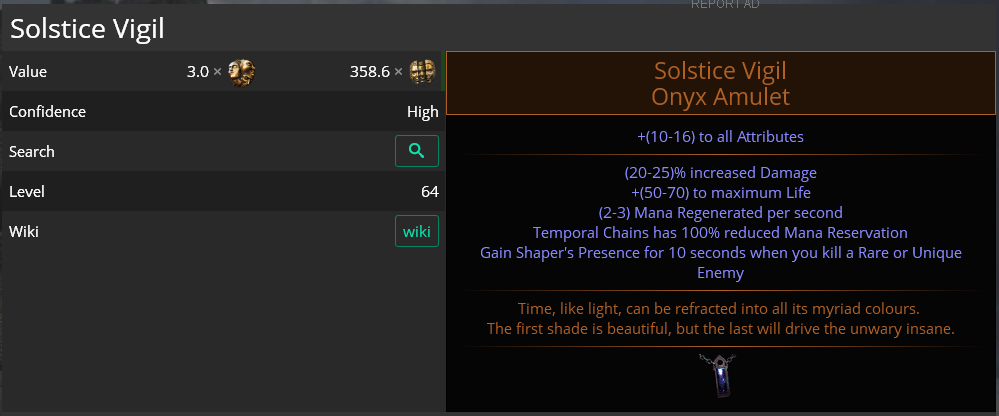Image resolution: width=999 pixels, height=416 pixels.
Task: Click the increased Damage modifier line
Action: [x=720, y=173]
